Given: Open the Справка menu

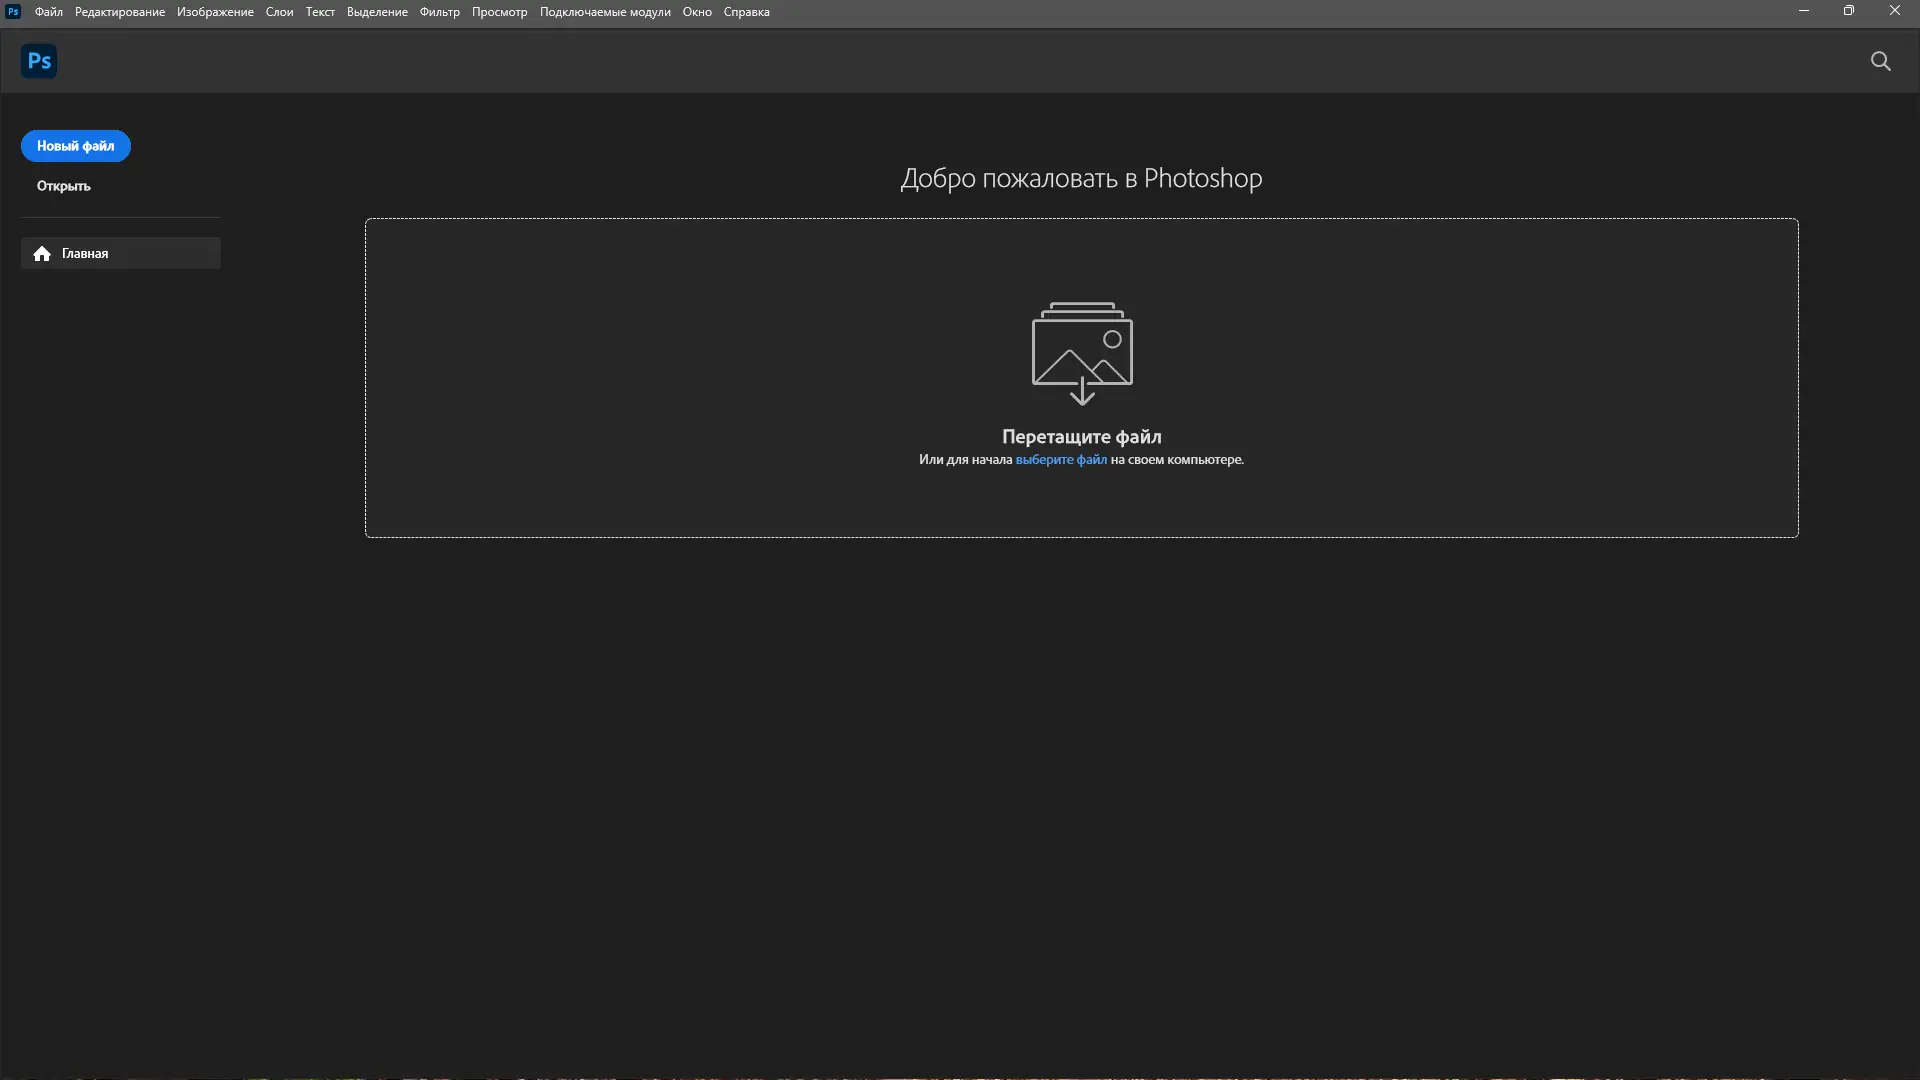Looking at the screenshot, I should pyautogui.click(x=746, y=11).
